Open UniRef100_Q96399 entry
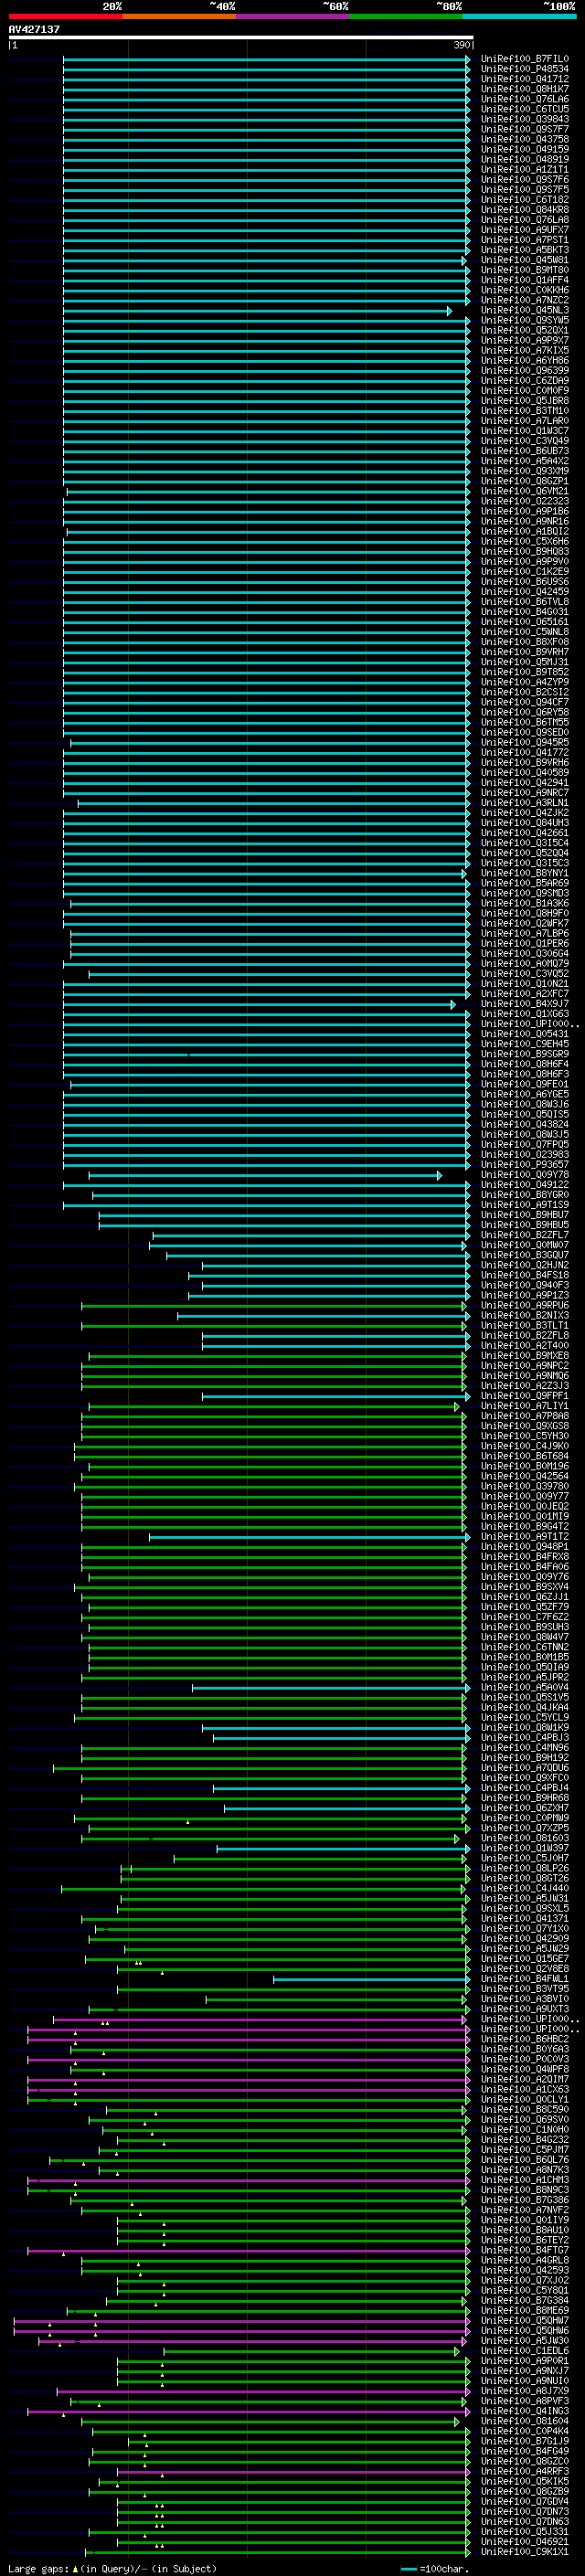Image resolution: width=585 pixels, height=2576 pixels. coord(524,370)
